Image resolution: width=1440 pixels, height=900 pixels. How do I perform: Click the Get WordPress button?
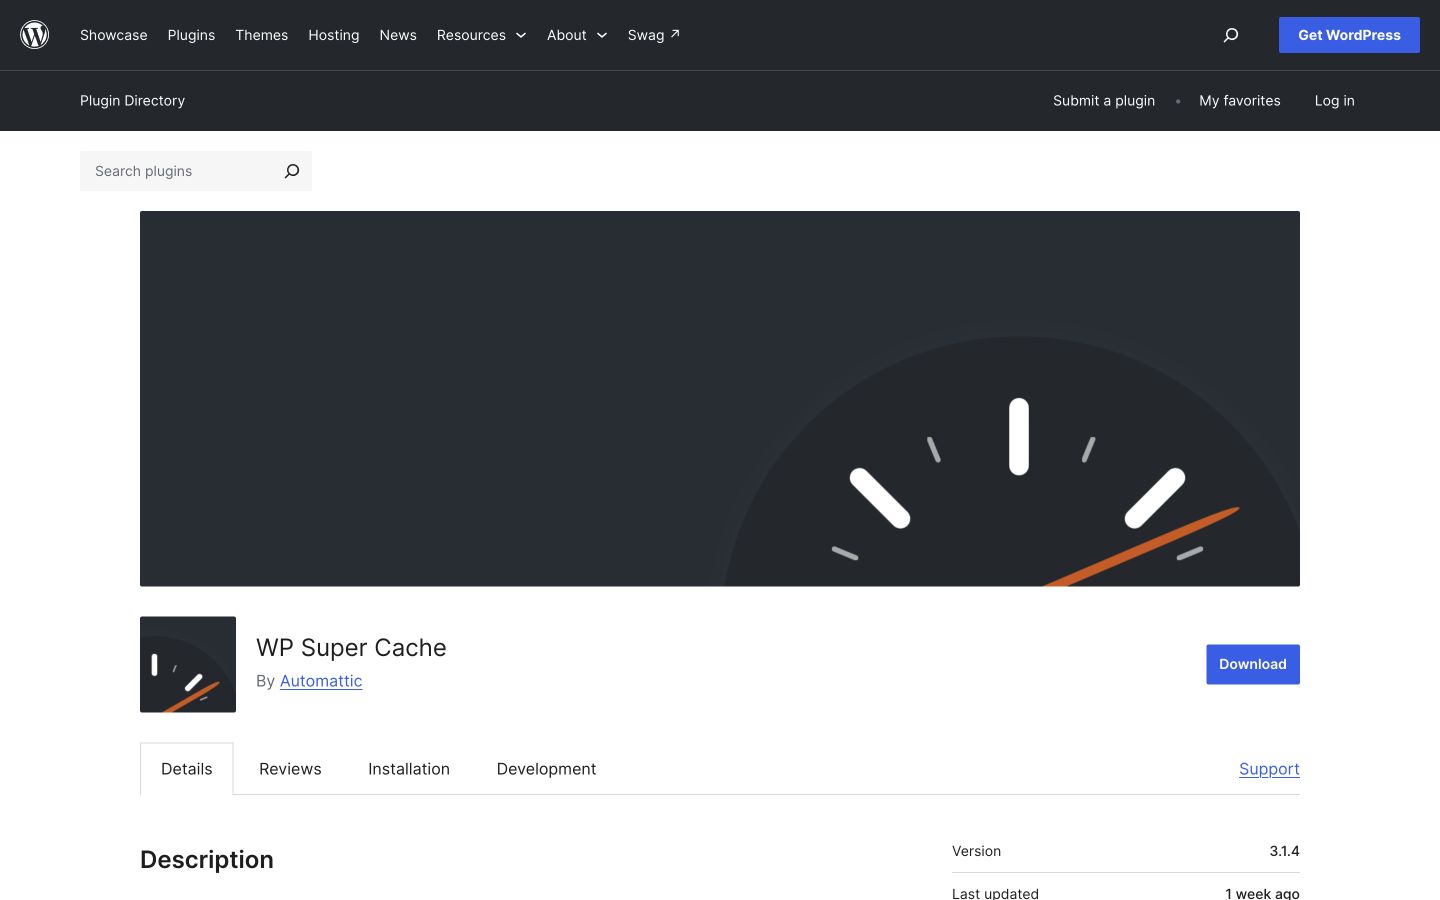[1349, 35]
